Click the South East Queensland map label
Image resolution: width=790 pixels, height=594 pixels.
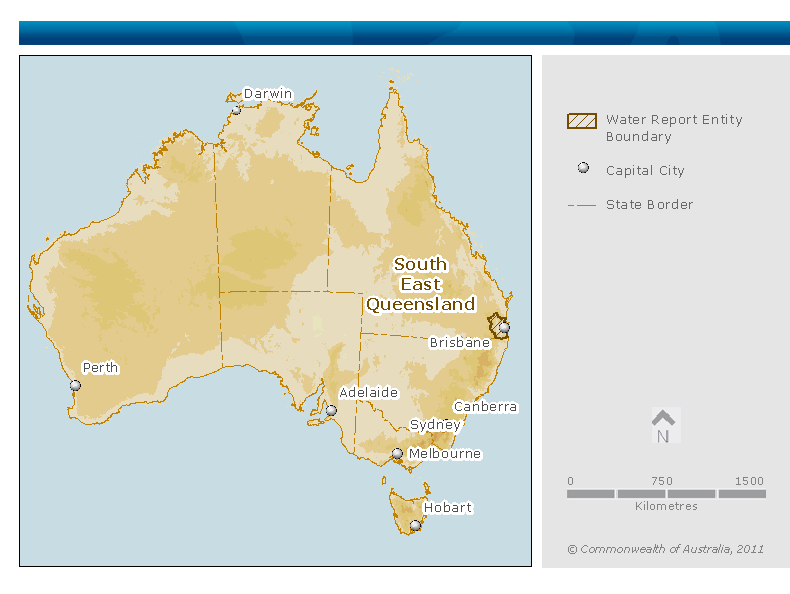click(421, 284)
